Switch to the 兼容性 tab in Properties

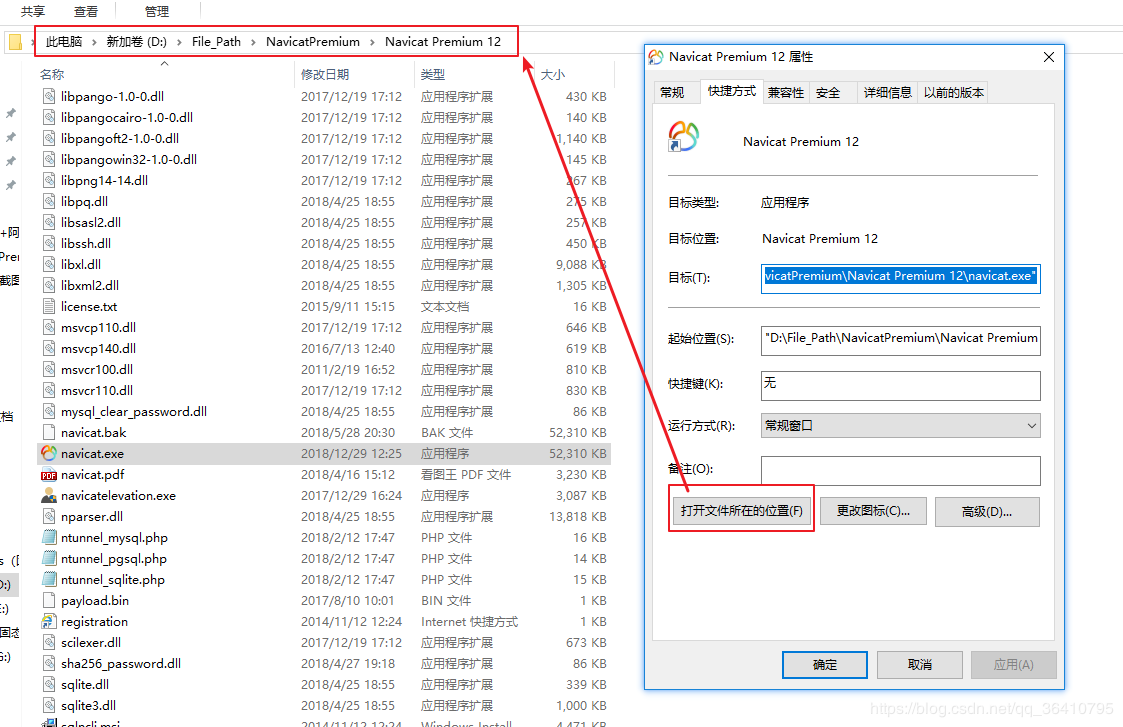786,92
